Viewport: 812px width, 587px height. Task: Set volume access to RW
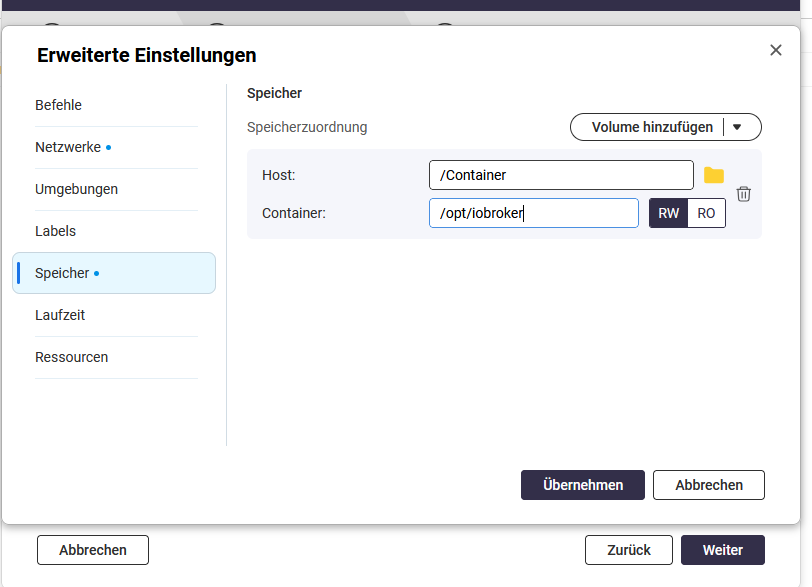[x=668, y=213]
